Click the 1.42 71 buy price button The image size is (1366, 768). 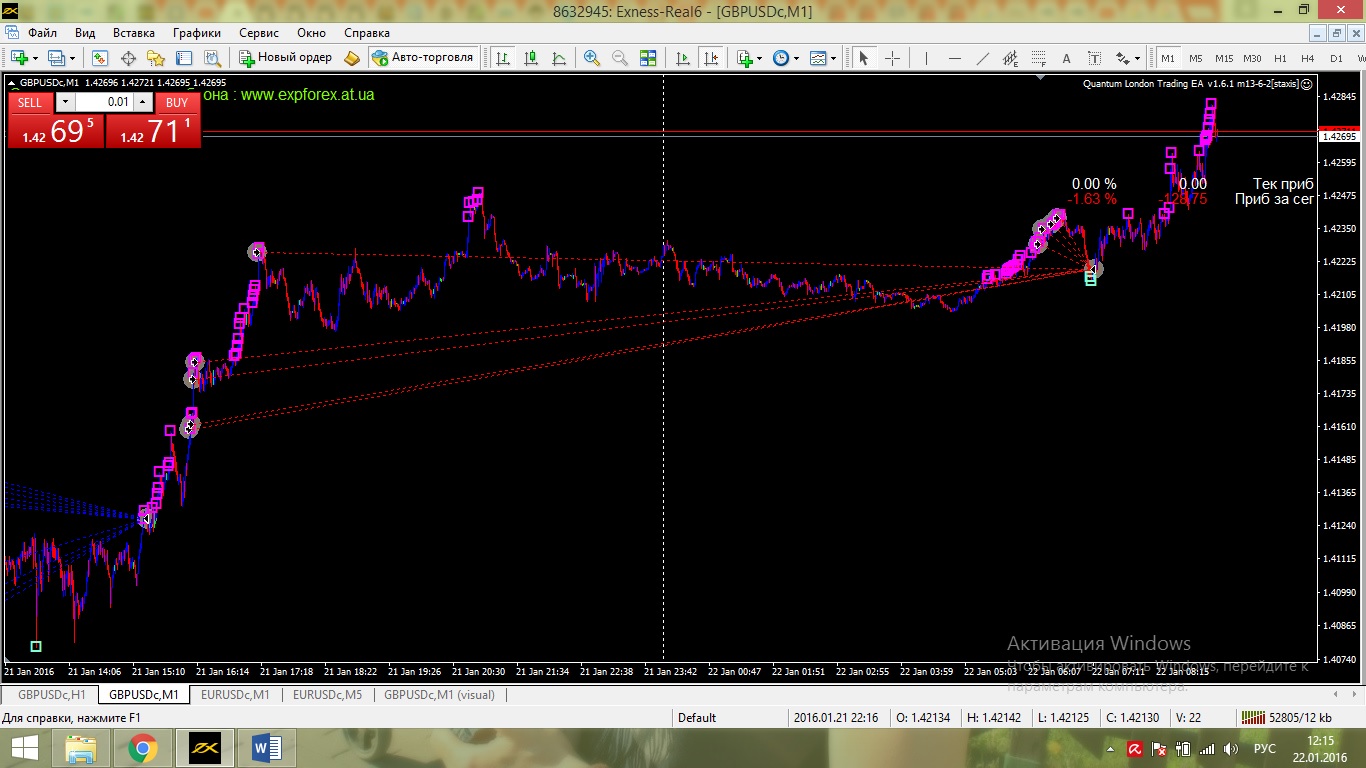pos(153,130)
